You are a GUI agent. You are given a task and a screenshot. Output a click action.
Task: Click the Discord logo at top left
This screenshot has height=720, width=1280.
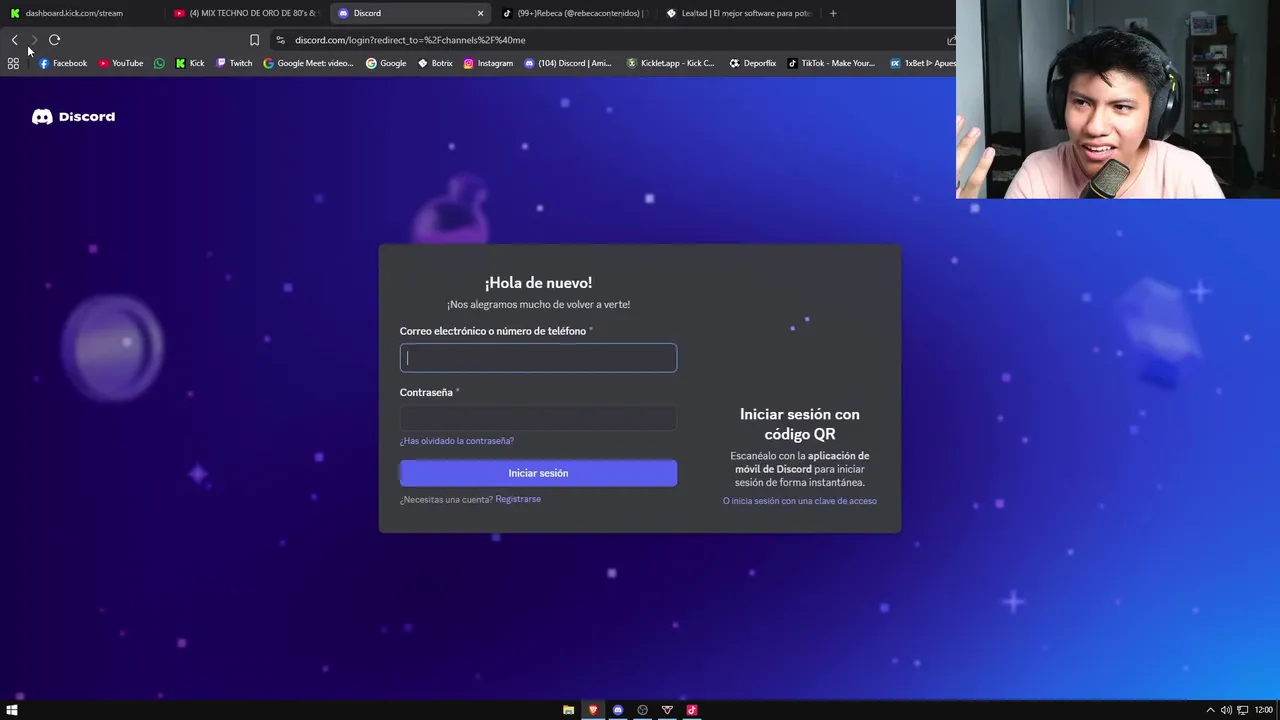pos(73,117)
